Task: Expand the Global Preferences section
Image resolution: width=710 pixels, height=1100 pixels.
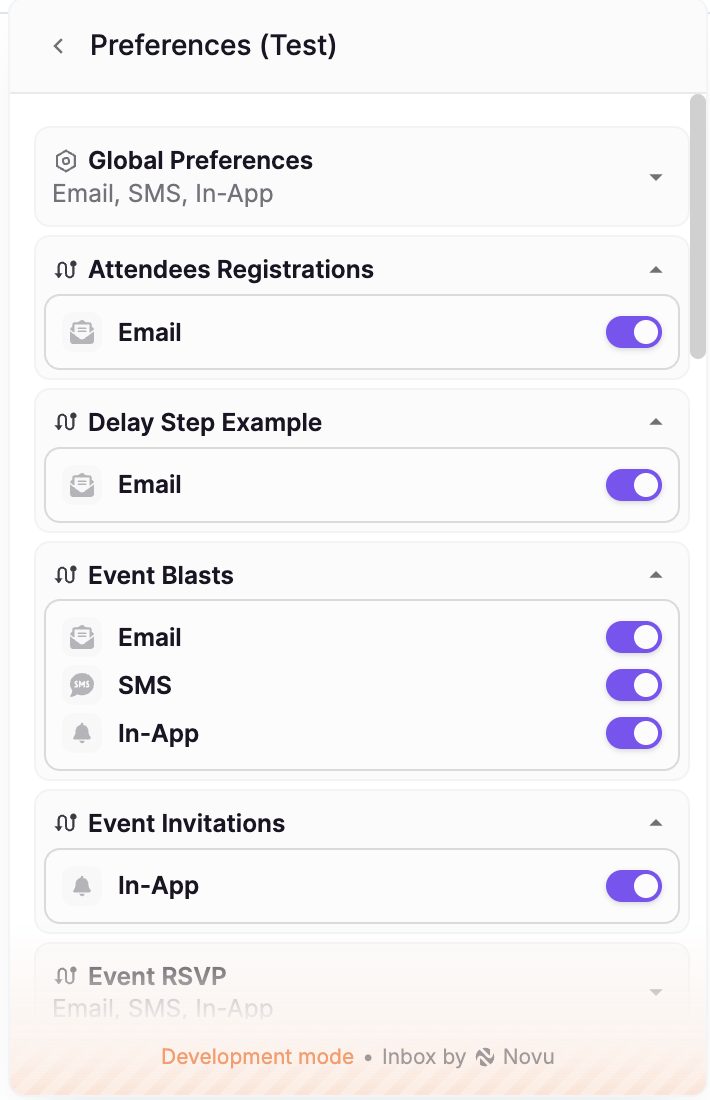Action: pyautogui.click(x=656, y=176)
